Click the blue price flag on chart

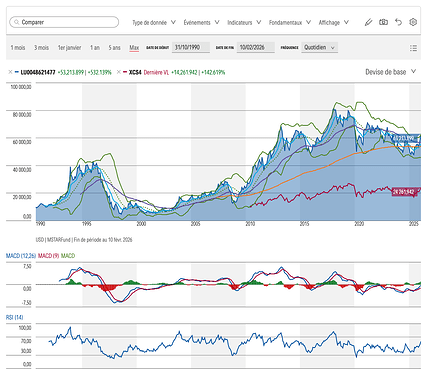click(405, 138)
